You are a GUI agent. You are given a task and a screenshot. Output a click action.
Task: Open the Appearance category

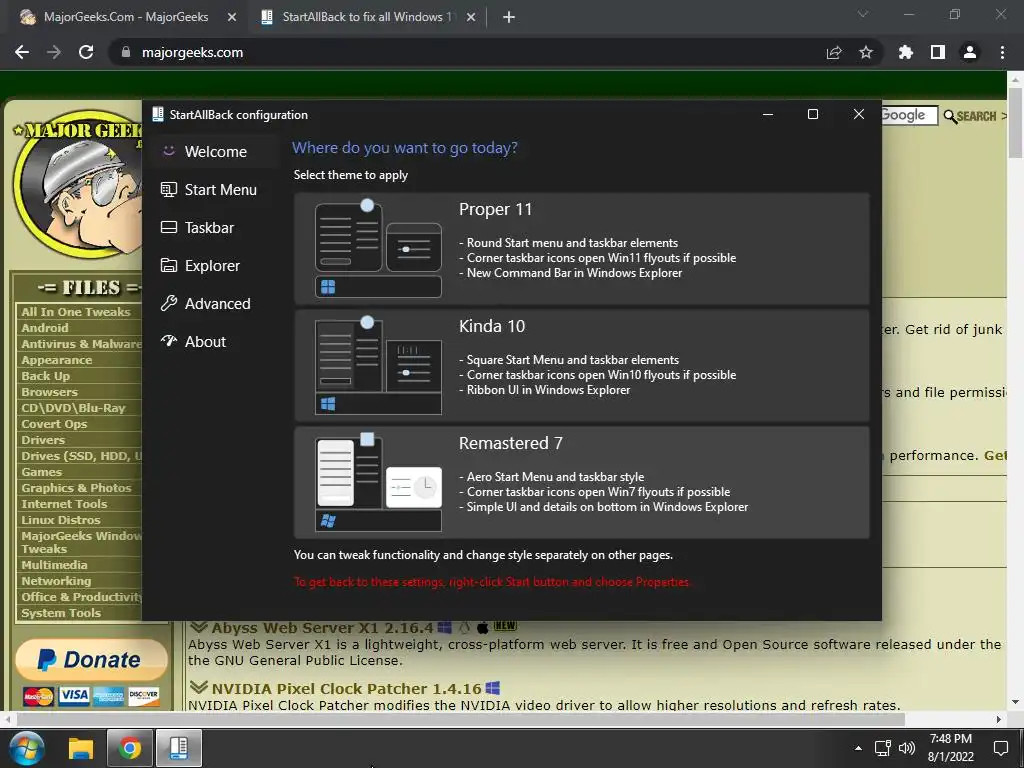click(56, 360)
